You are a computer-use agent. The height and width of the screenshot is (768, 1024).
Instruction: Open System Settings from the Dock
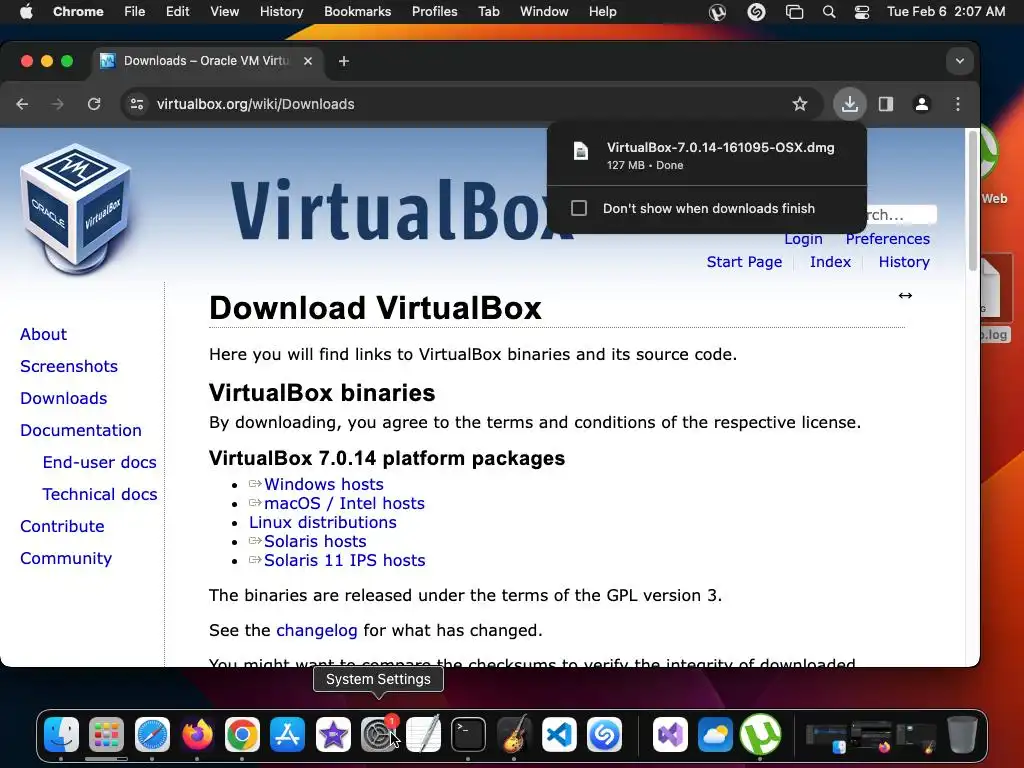click(x=378, y=735)
